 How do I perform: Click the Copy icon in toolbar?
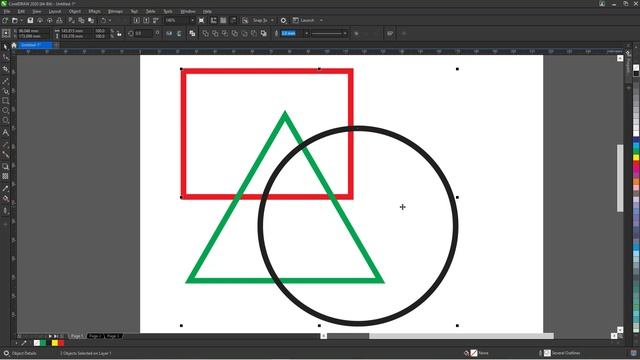point(81,20)
